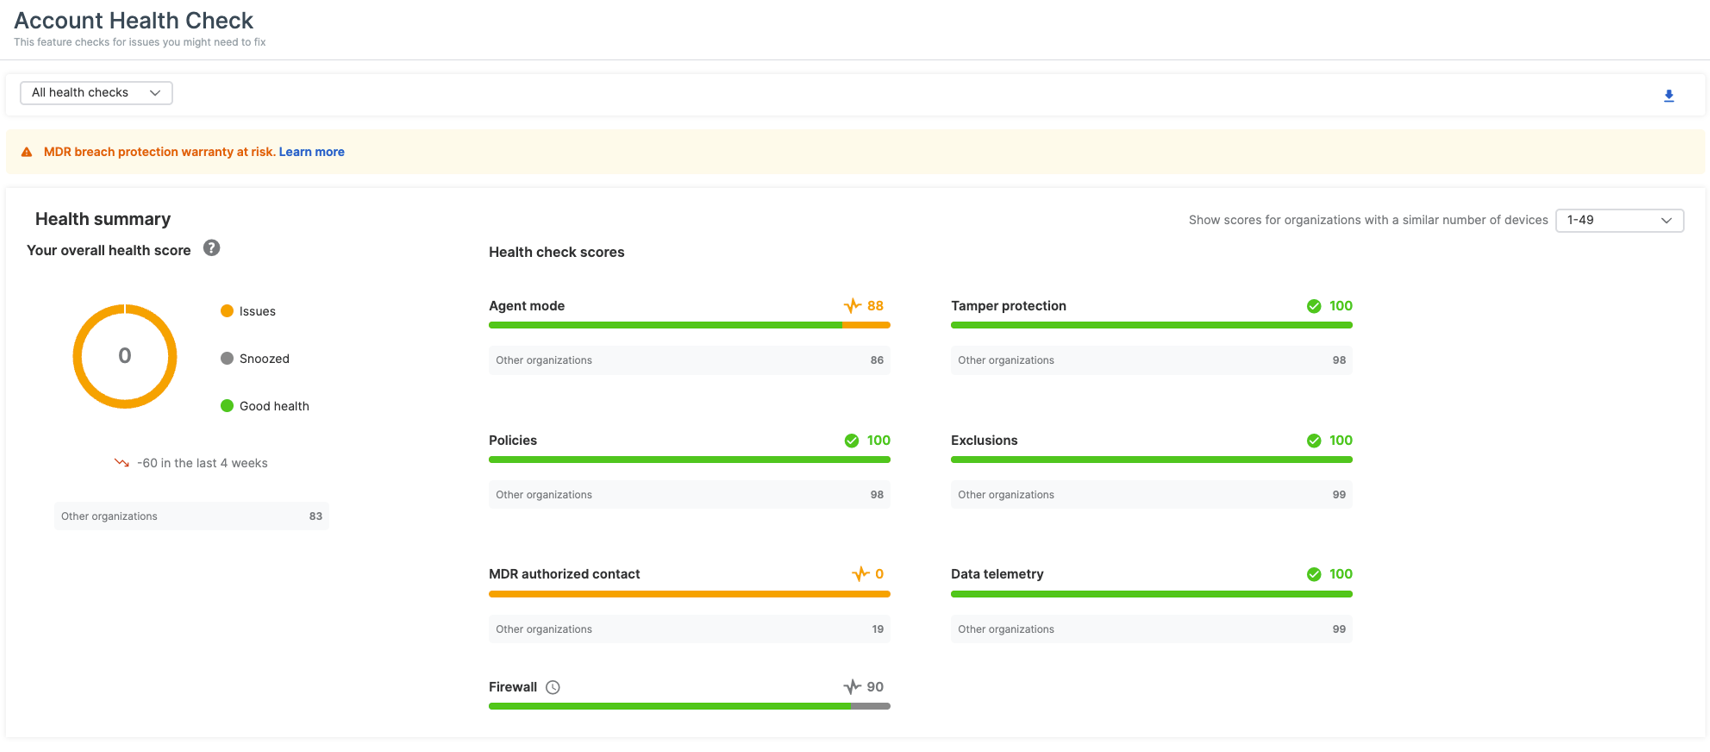Open the Learn more warranty link
1710x752 pixels.
311,152
